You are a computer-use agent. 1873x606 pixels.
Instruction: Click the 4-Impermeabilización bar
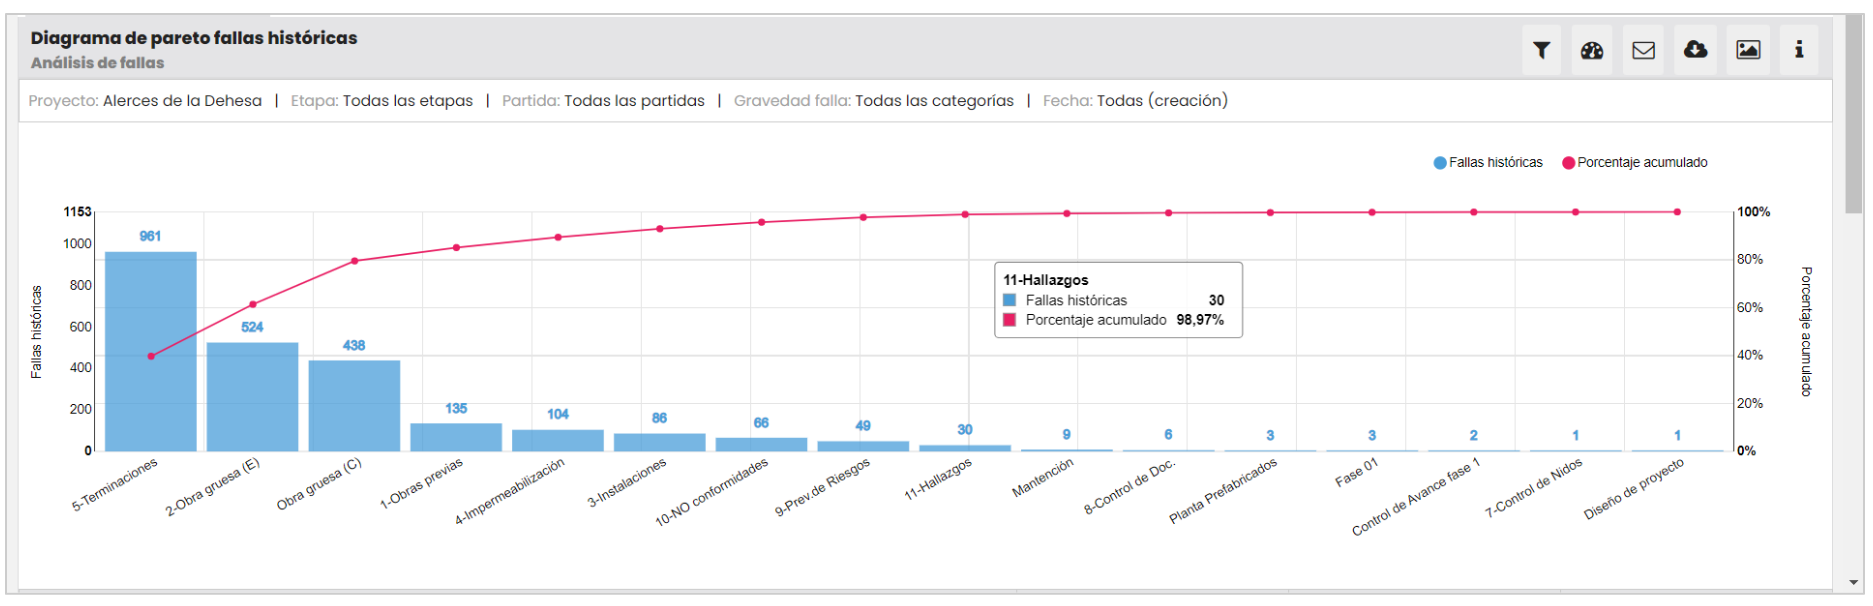point(558,440)
